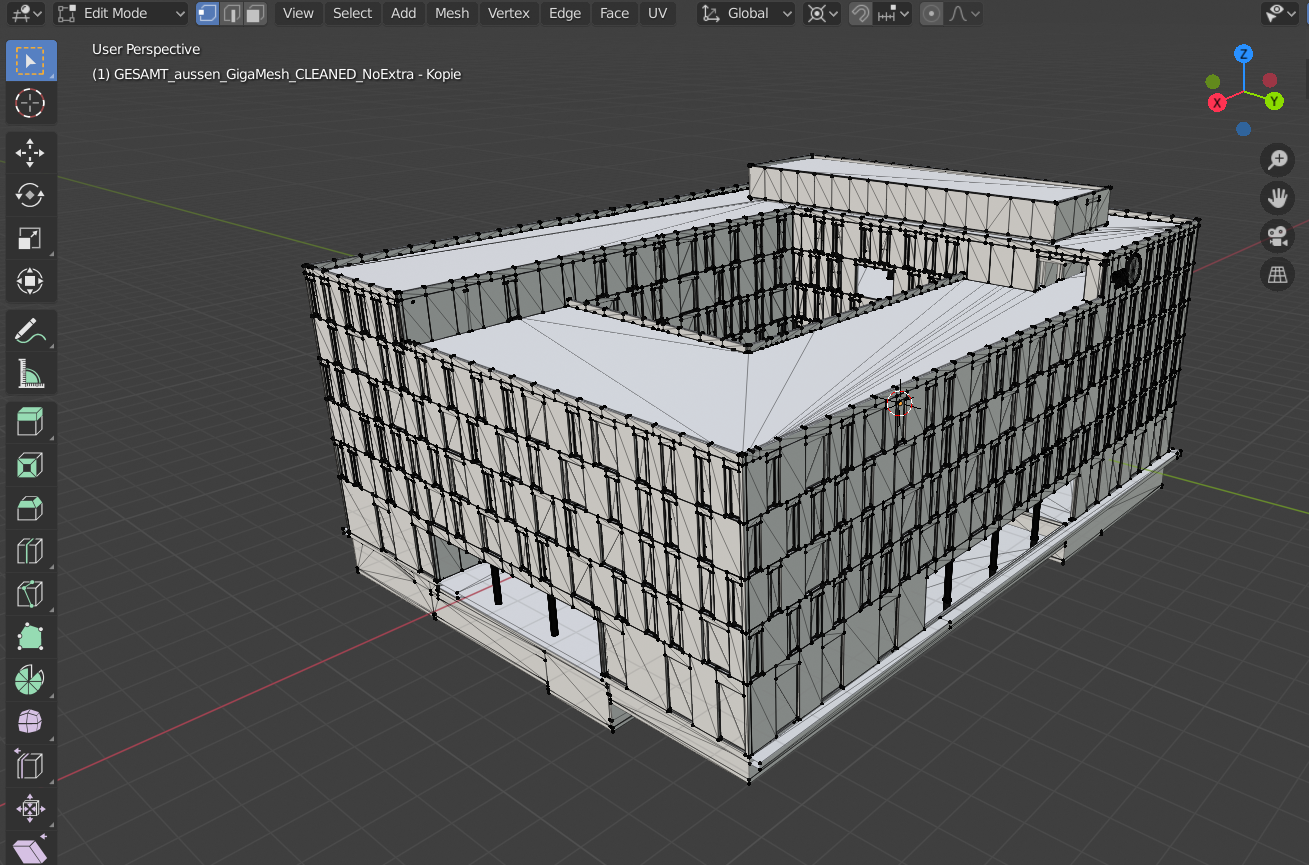Viewport: 1309px width, 865px height.
Task: Open viewport object visibility eye dropdown
Action: tap(1283, 13)
